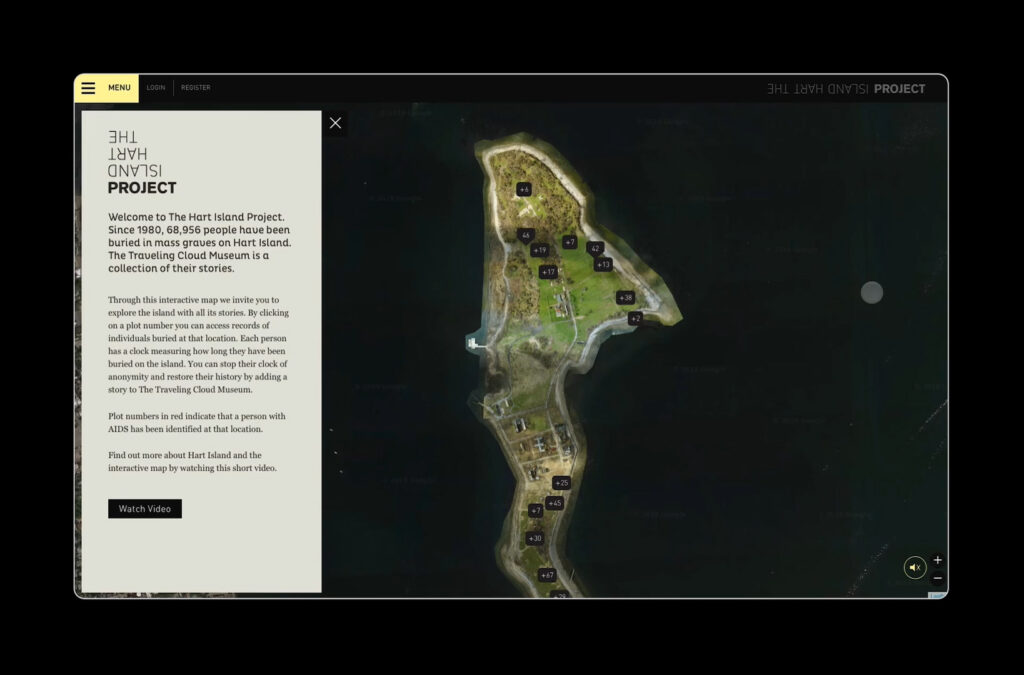Select the +67 plot marker
The width and height of the screenshot is (1024, 675).
pos(547,575)
